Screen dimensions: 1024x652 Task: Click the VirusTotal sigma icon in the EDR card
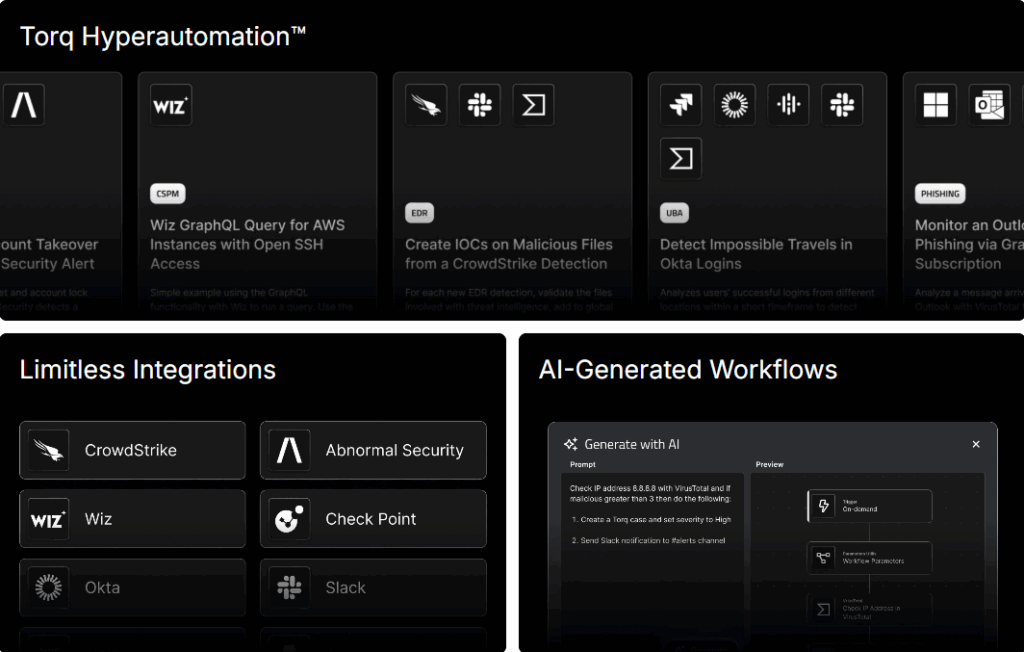pos(533,105)
